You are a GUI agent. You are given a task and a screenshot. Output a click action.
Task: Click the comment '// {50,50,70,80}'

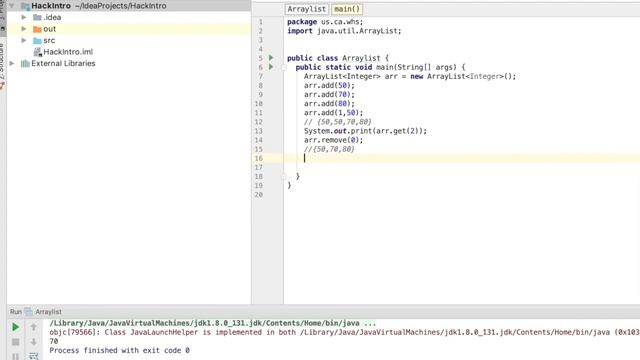tap(338, 122)
